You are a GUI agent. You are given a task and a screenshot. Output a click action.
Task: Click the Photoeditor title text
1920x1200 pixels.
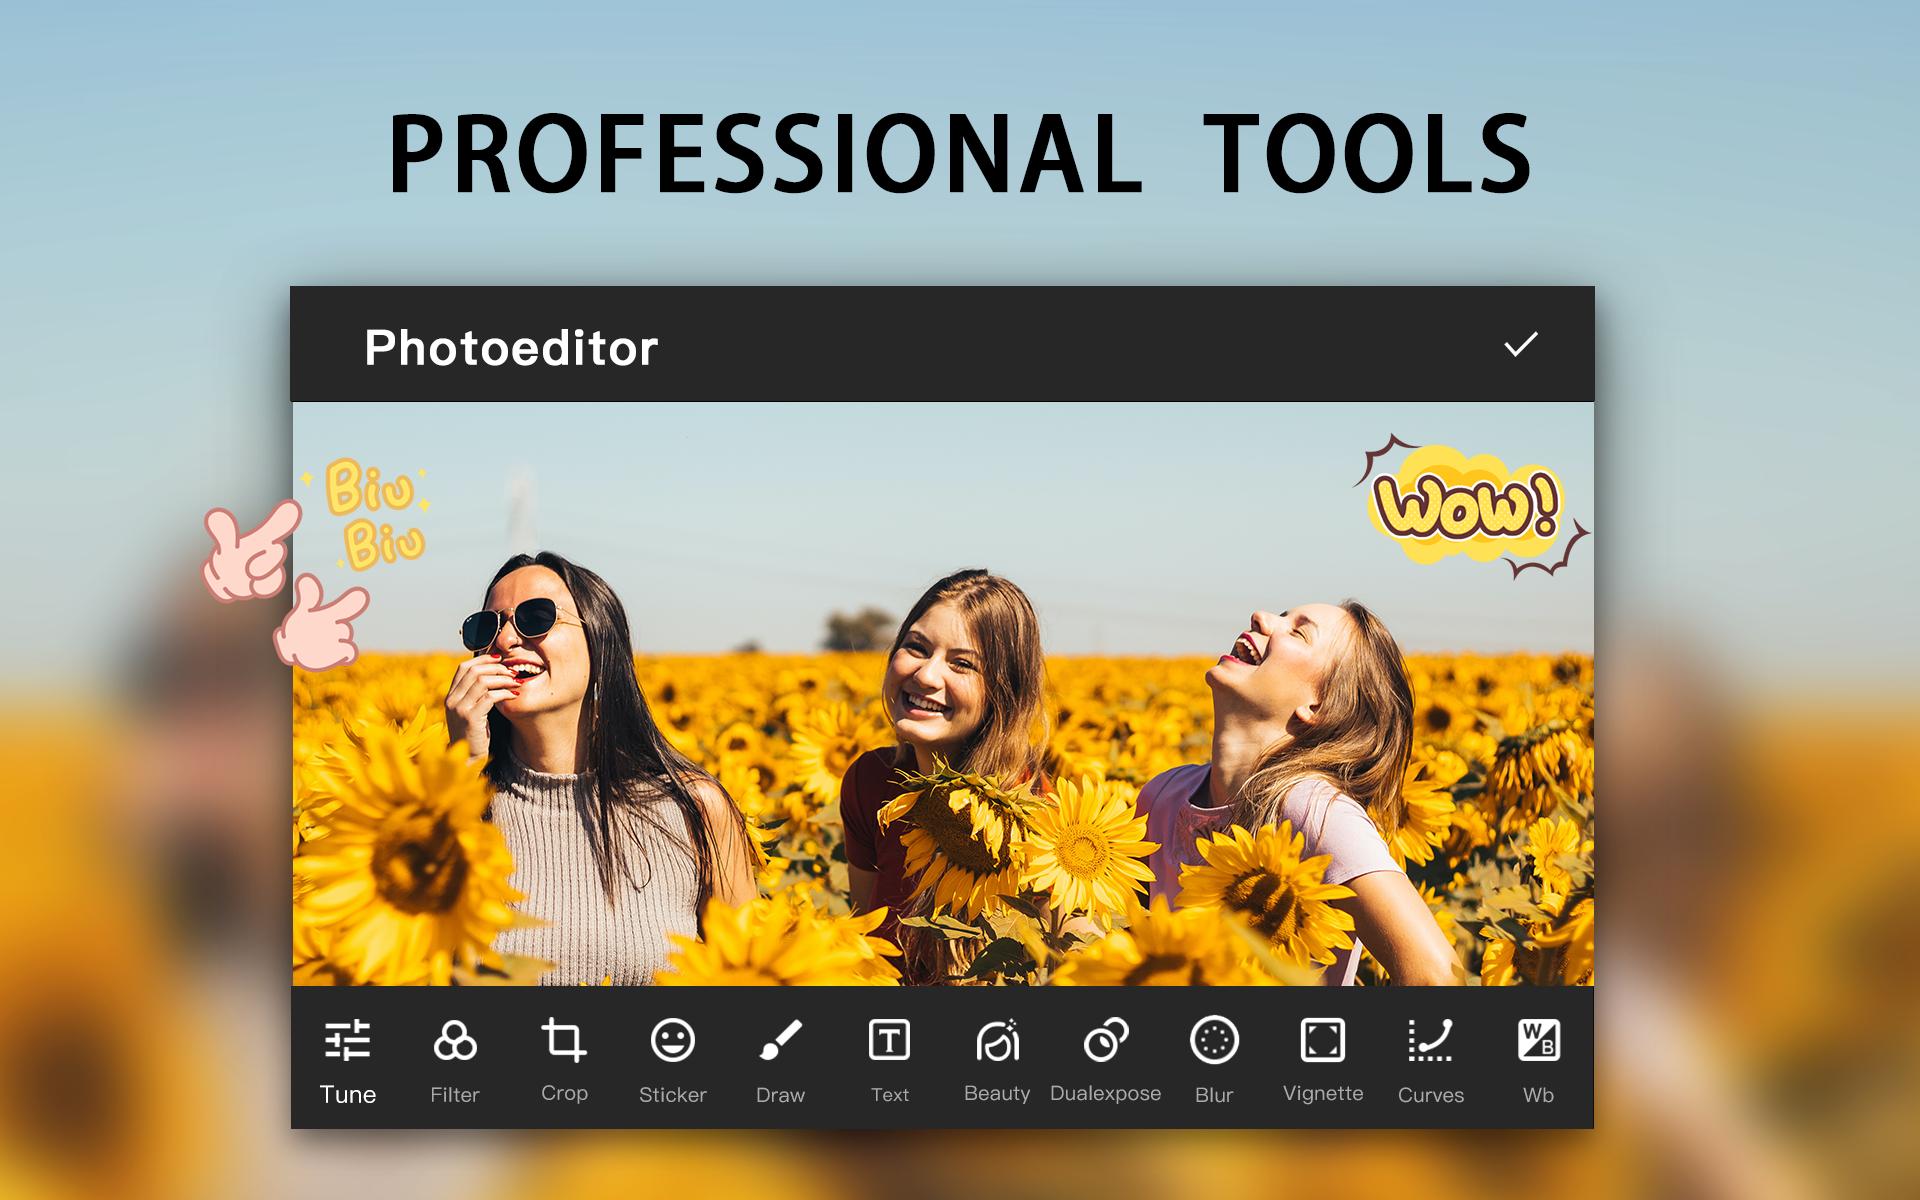(x=511, y=348)
